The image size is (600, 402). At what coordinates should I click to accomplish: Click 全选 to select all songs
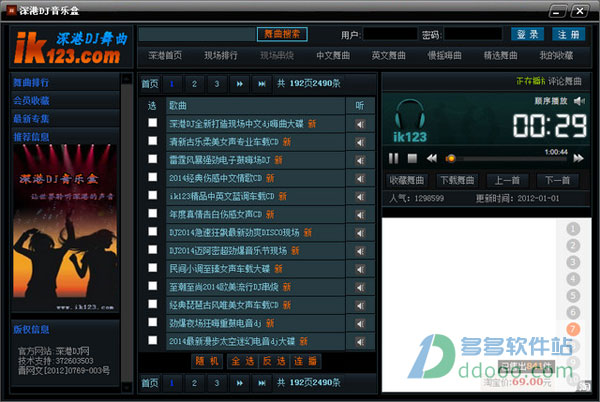pos(243,361)
